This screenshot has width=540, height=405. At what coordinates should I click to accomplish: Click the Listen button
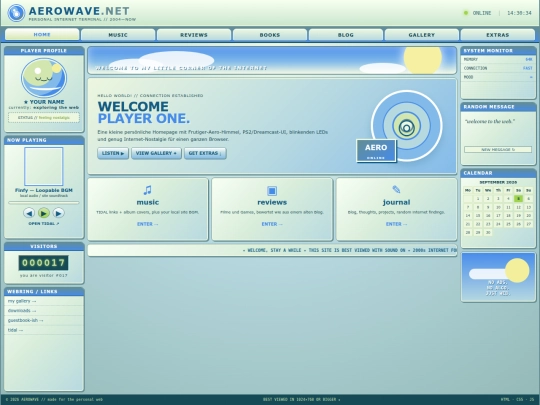tap(113, 153)
